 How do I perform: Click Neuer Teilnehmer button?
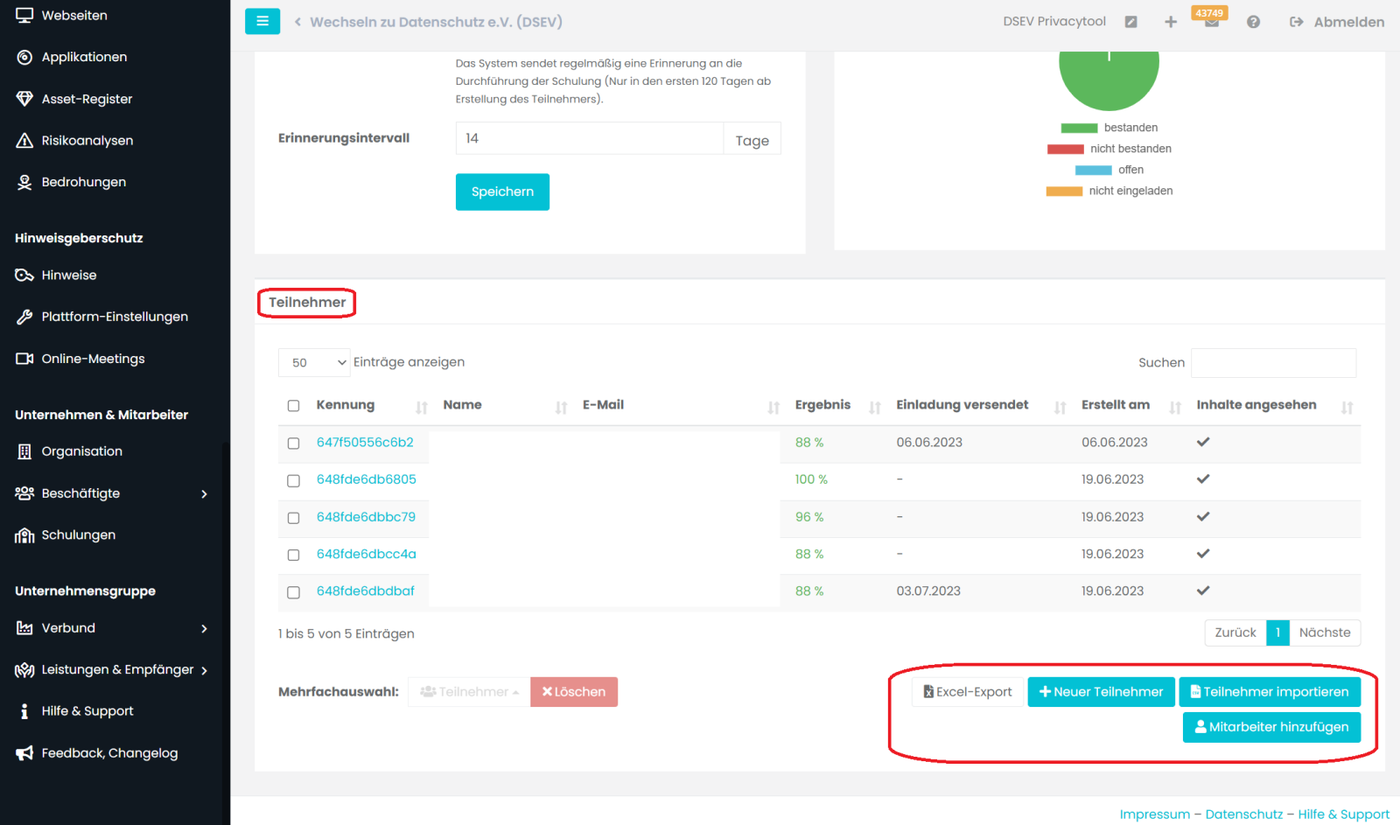click(1101, 692)
